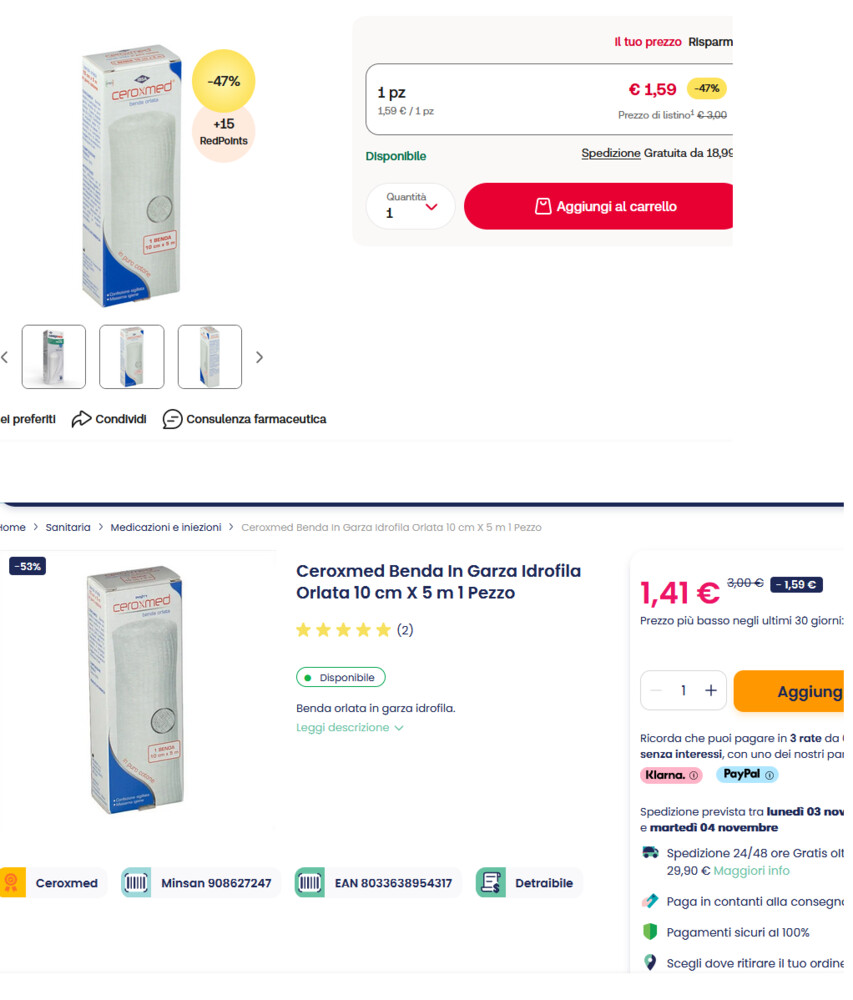Click the Detraibile receipt icon
The width and height of the screenshot is (853, 1000).
[490, 883]
